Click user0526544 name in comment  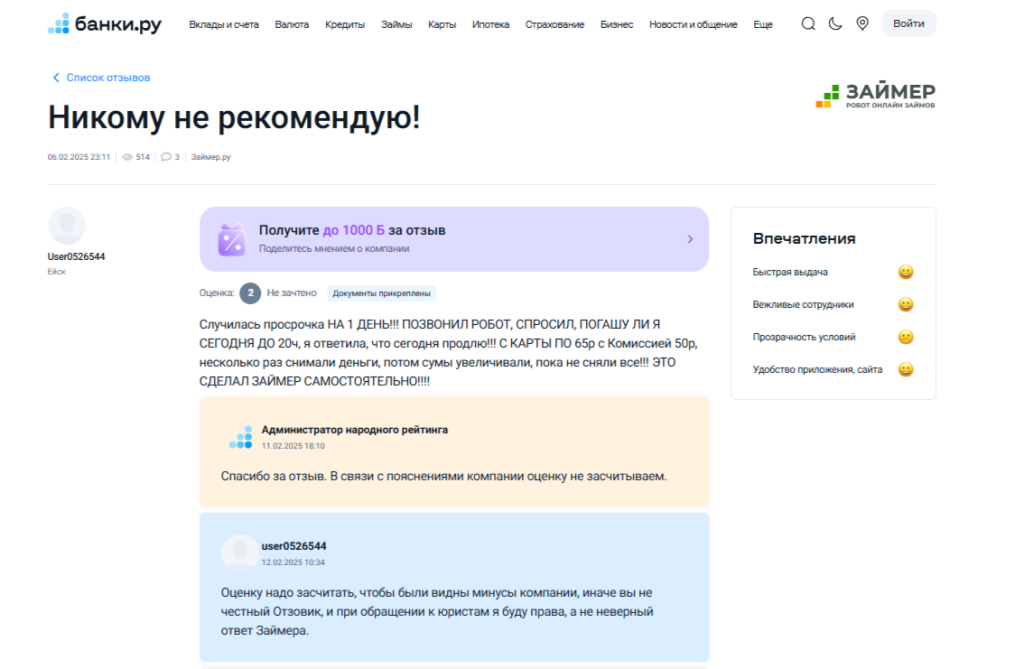294,546
